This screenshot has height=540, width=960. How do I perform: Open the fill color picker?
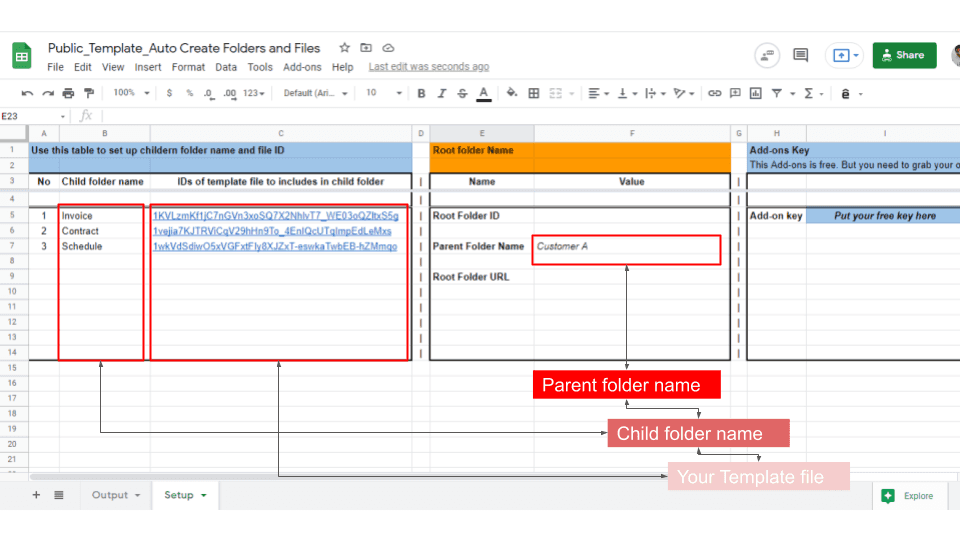click(x=512, y=93)
